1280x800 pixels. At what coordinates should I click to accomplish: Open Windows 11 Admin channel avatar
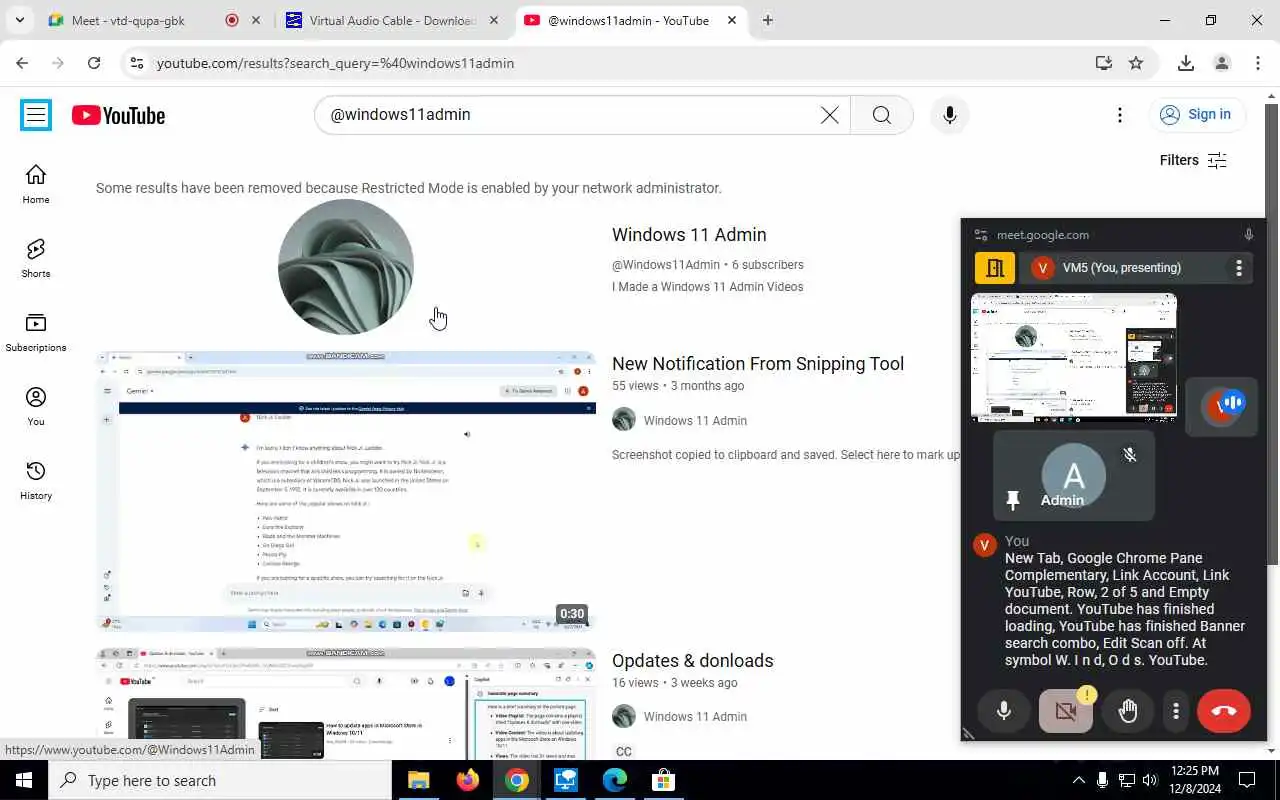(346, 267)
